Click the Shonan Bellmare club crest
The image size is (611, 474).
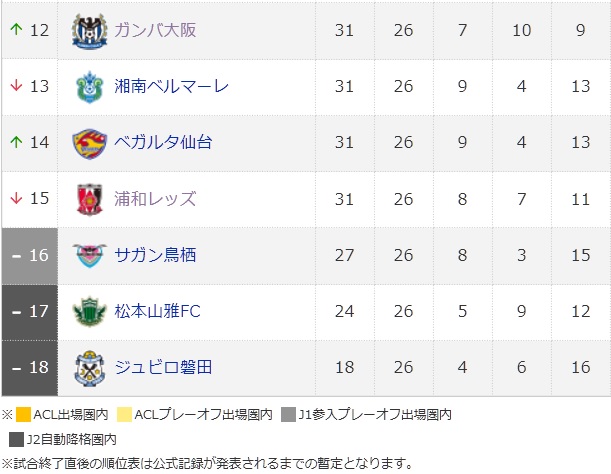pyautogui.click(x=89, y=86)
